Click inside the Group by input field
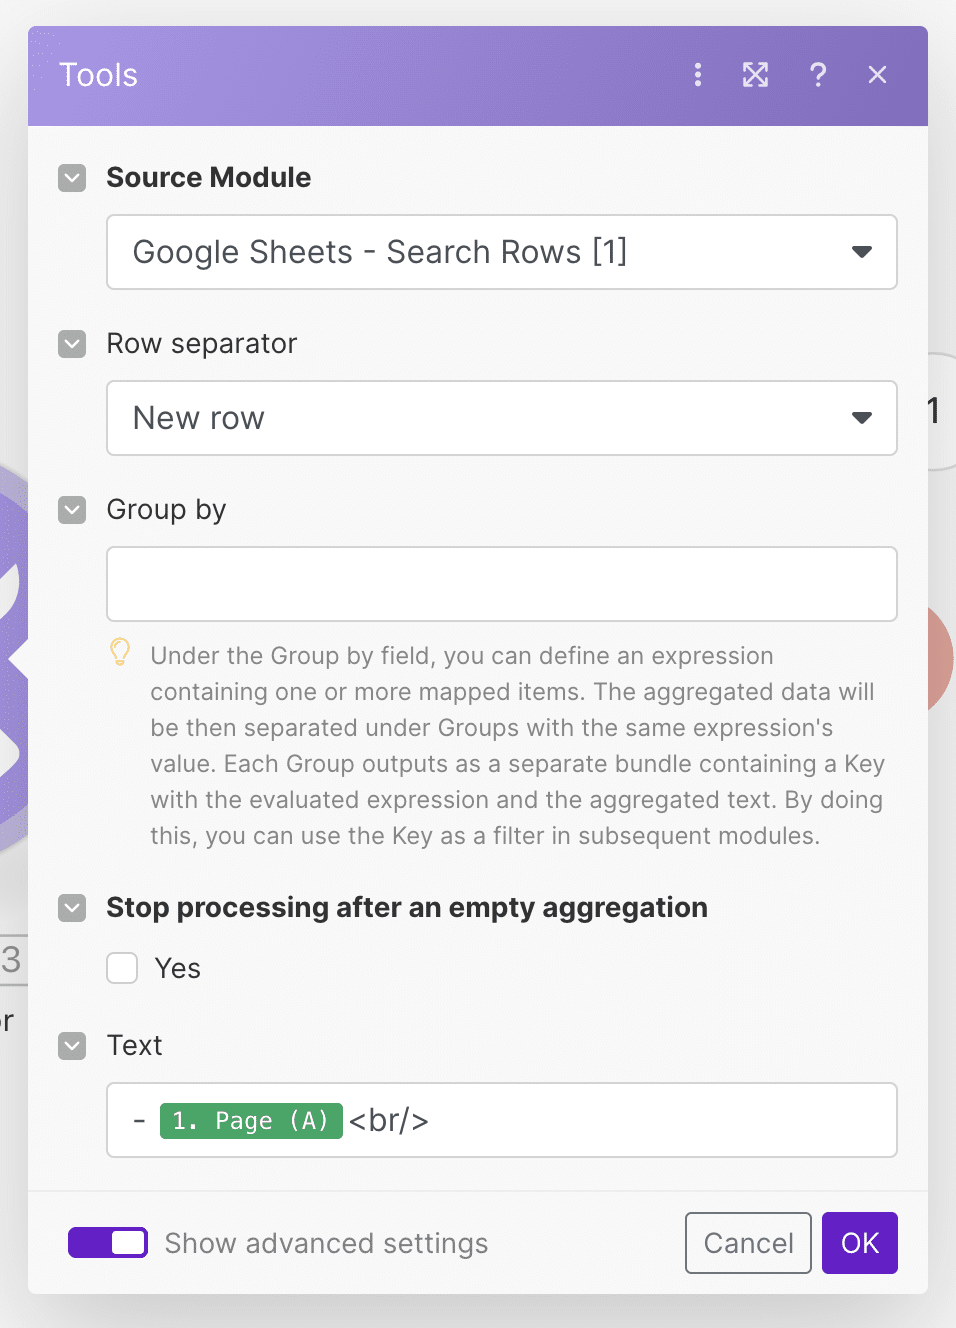 [502, 584]
